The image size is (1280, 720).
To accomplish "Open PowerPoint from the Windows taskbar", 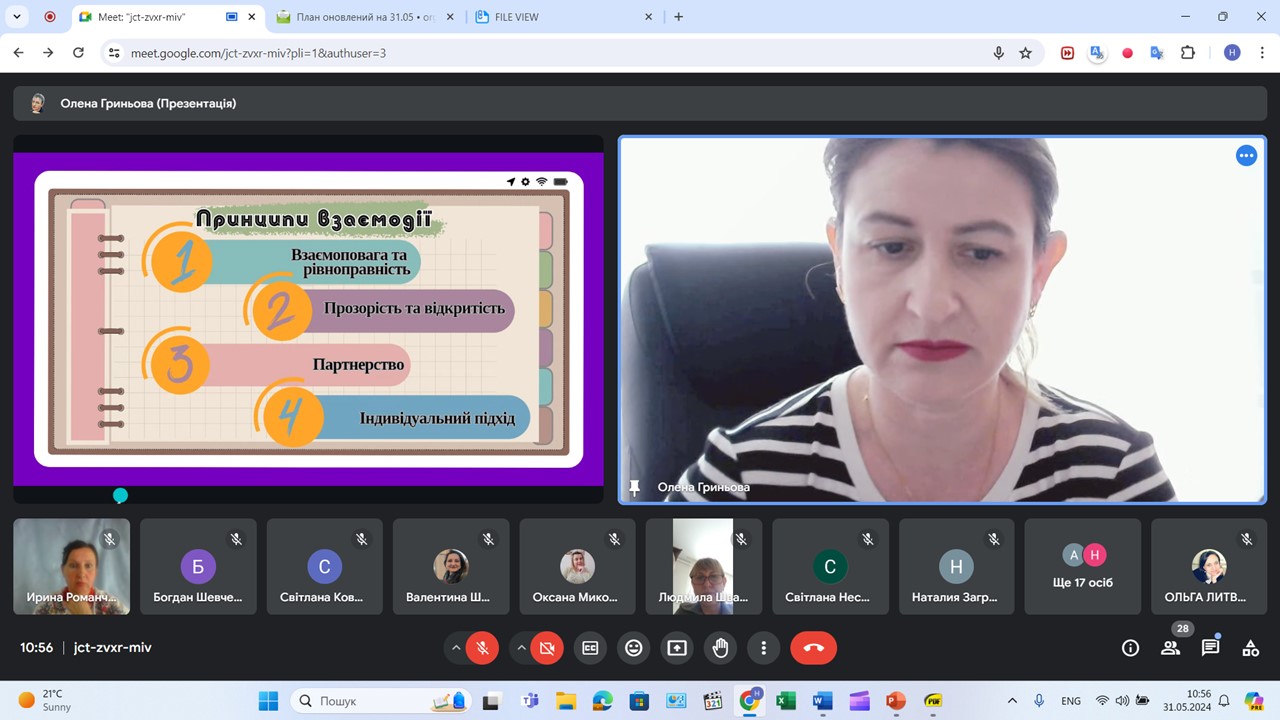I will (x=895, y=701).
